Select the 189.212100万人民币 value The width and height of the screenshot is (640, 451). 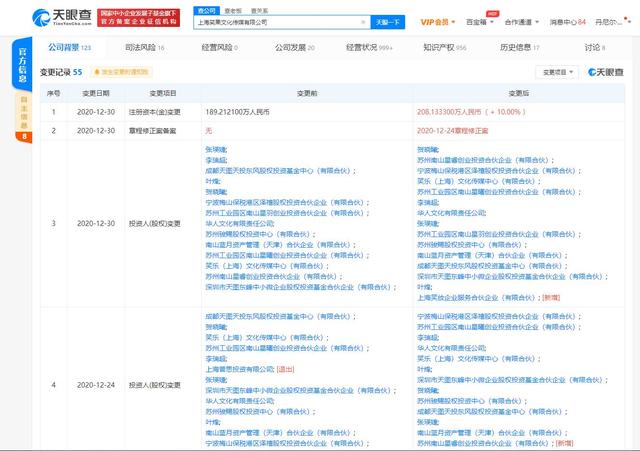237,112
